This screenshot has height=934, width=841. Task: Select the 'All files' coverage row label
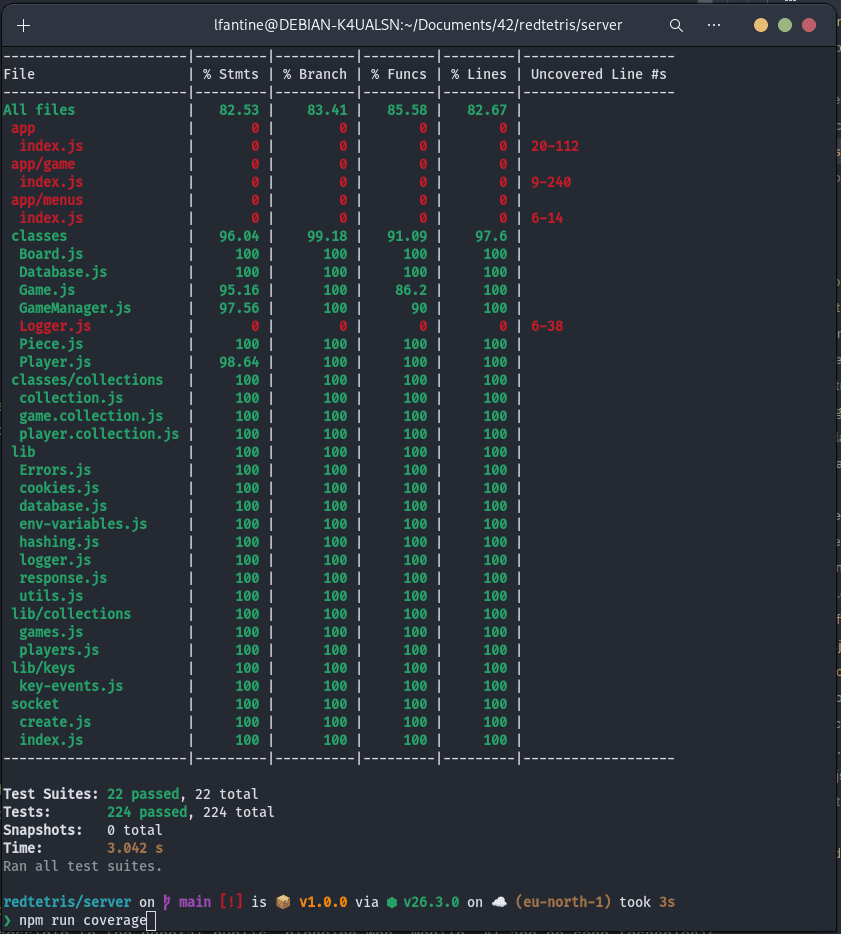coord(39,110)
